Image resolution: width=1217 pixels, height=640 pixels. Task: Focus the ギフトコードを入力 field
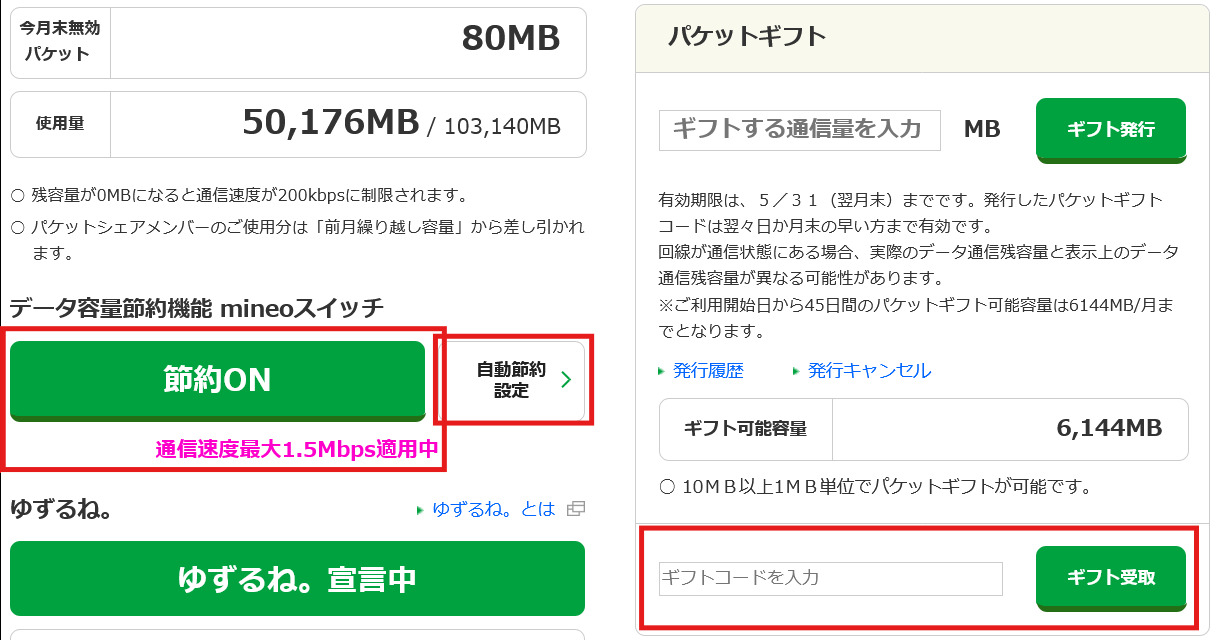coord(830,578)
